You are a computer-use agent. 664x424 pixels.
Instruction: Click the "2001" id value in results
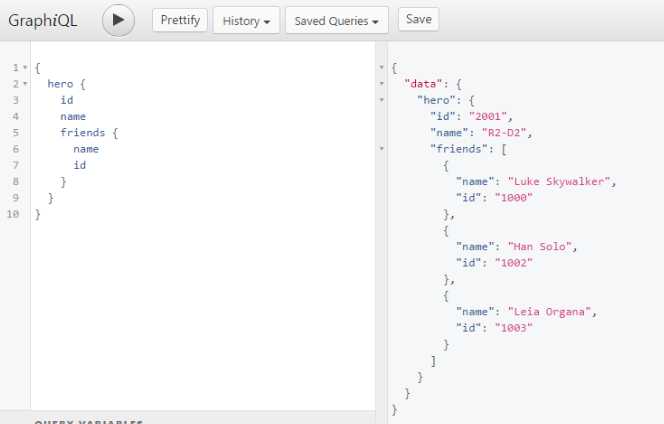(x=488, y=116)
